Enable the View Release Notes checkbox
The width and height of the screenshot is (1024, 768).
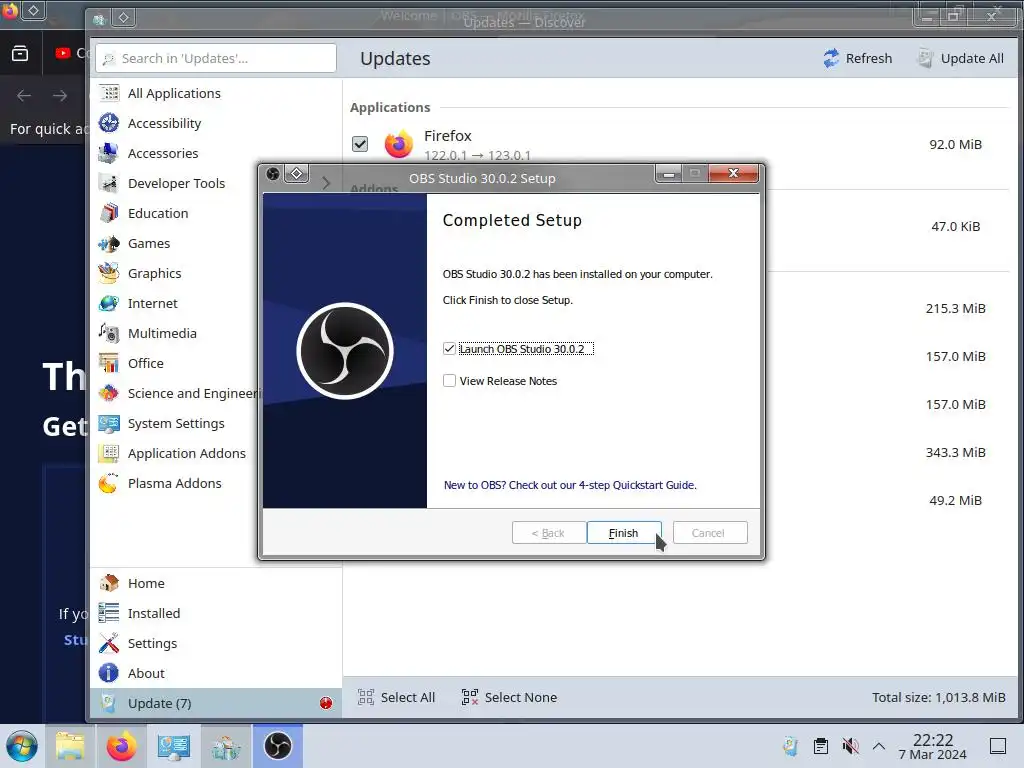449,381
